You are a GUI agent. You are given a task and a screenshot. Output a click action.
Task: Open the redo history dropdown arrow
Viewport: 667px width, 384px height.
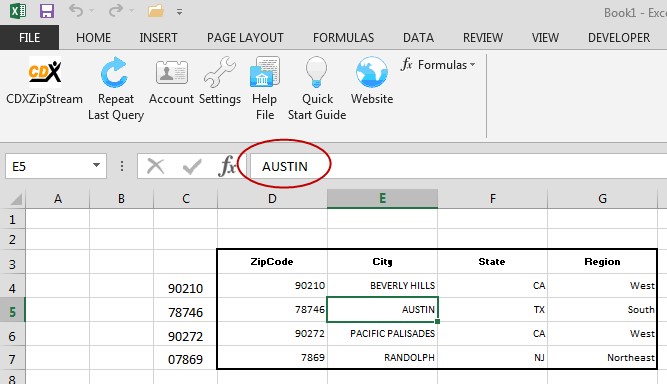click(x=131, y=11)
